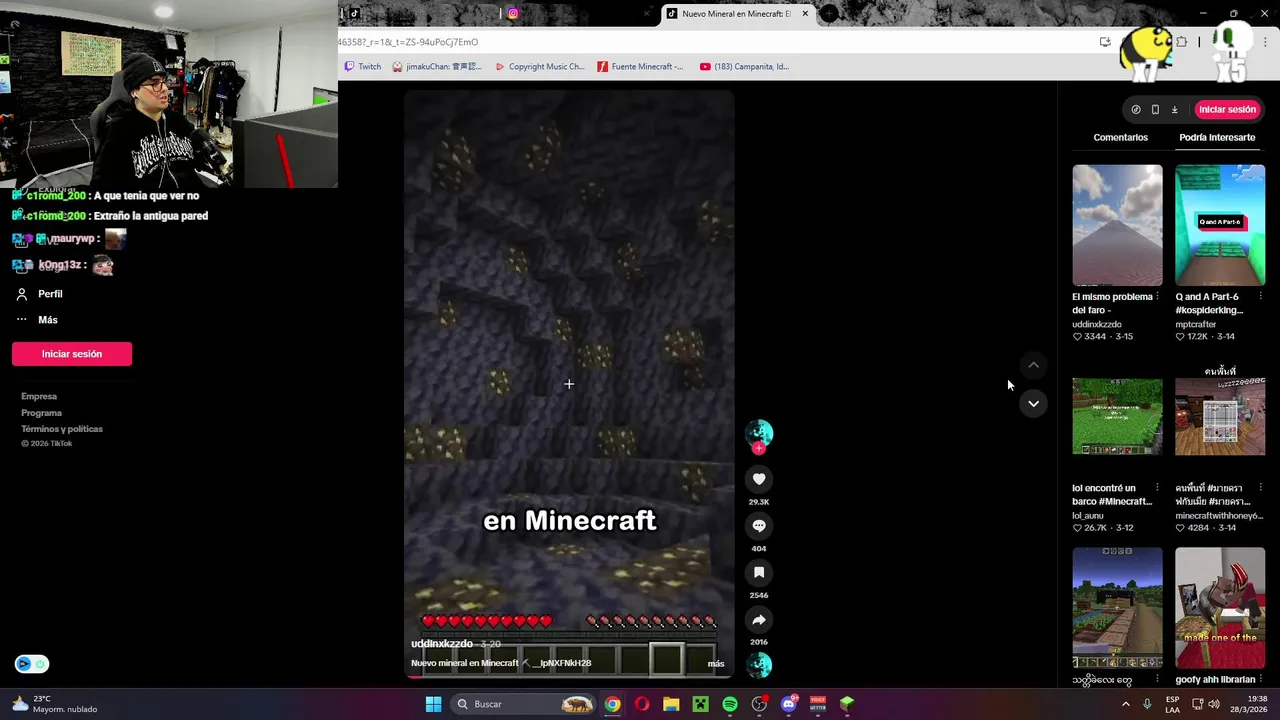This screenshot has width=1280, height=720.
Task: Click the browser address bar URL
Action: pyautogui.click(x=408, y=42)
